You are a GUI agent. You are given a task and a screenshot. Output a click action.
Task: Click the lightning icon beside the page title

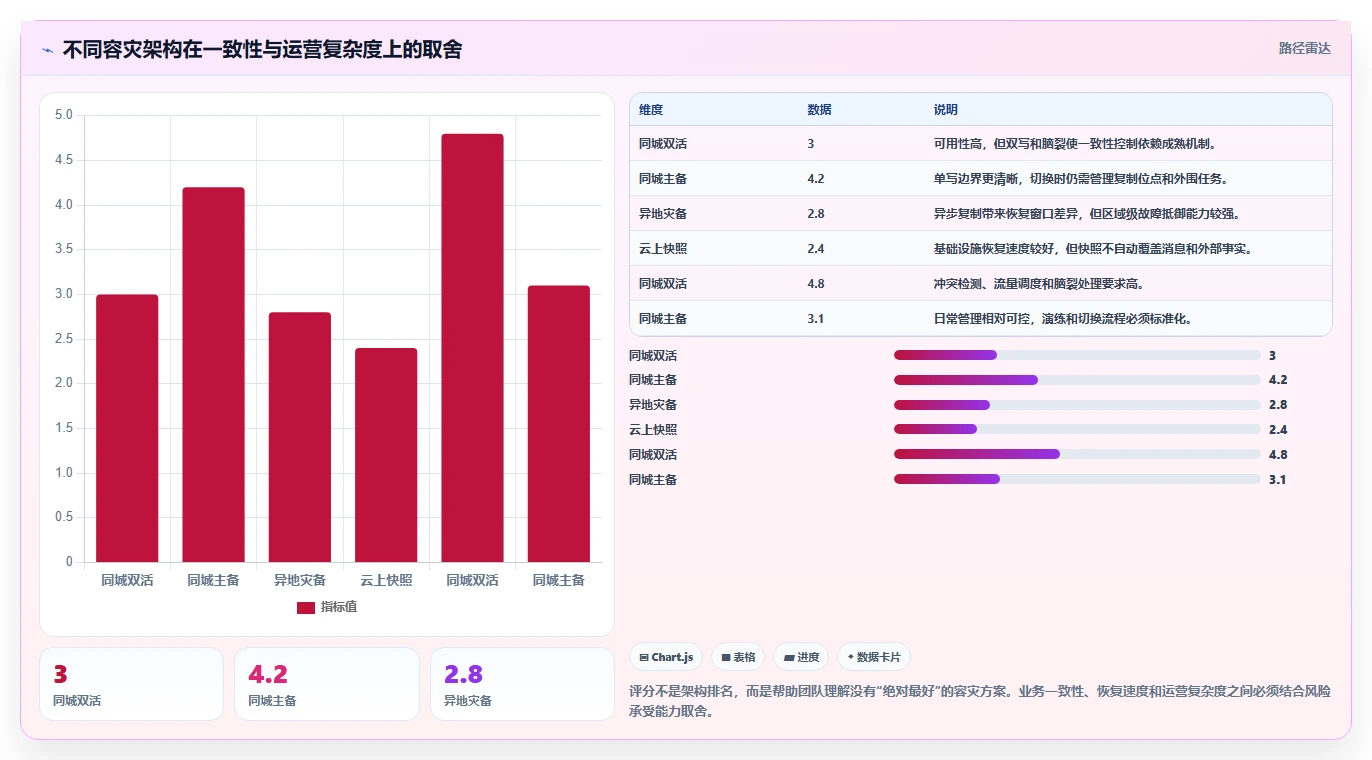pos(48,50)
